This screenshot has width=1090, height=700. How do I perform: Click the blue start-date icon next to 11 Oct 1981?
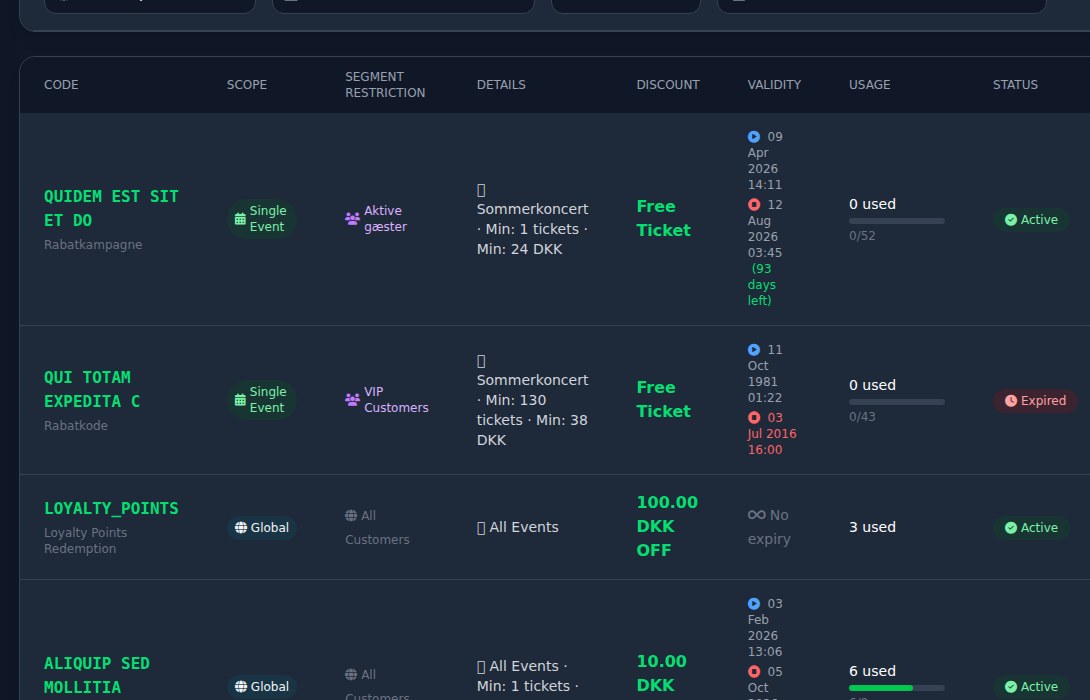[754, 350]
